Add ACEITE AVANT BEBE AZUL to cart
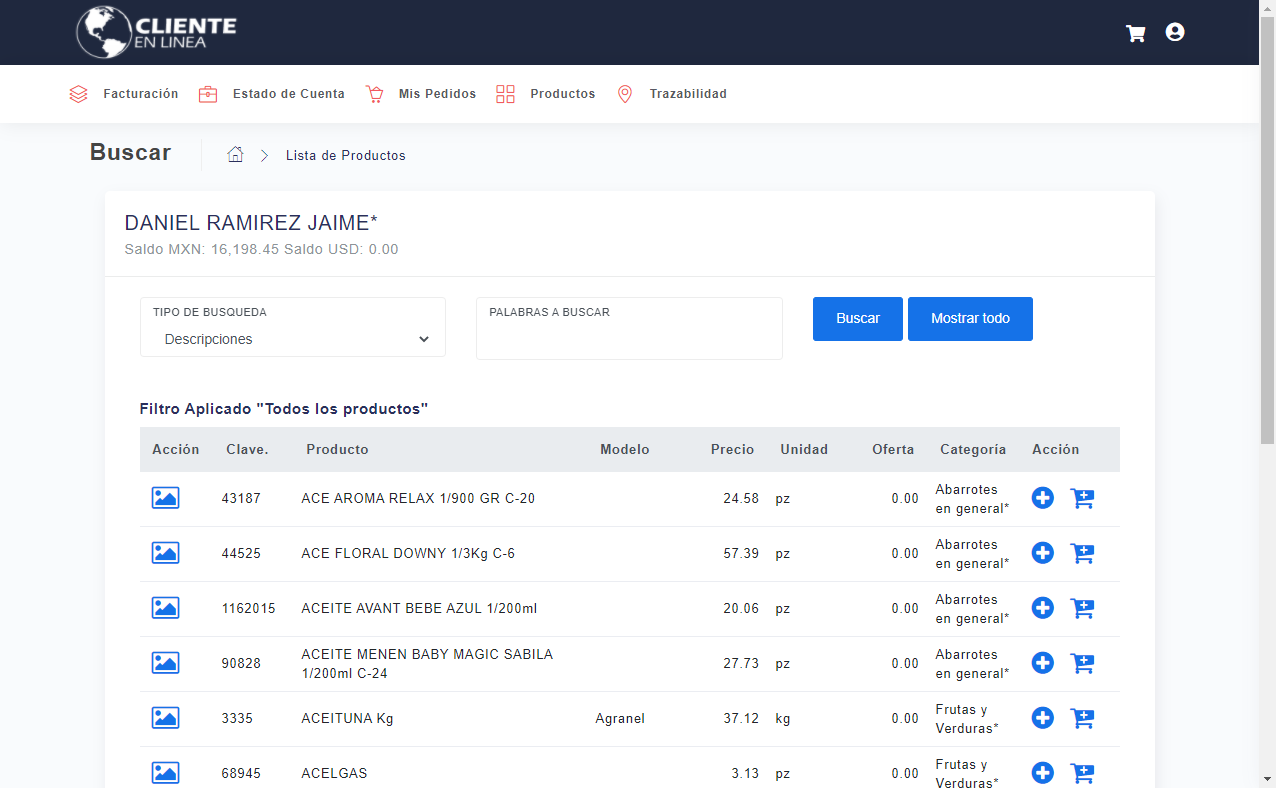Image resolution: width=1276 pixels, height=788 pixels. point(1082,608)
